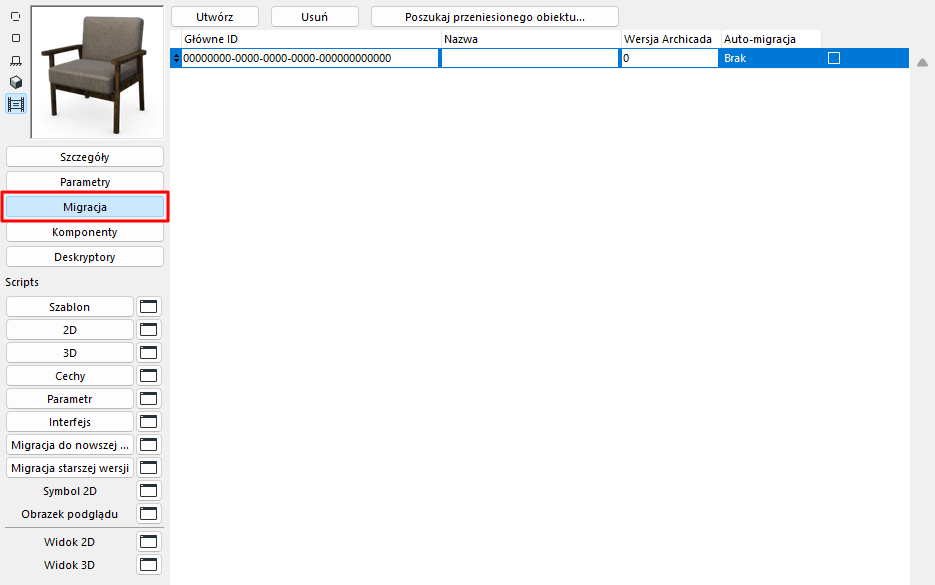Viewport: 935px width, 585px height.
Task: Switch to the Komponenty section
Action: tap(84, 231)
